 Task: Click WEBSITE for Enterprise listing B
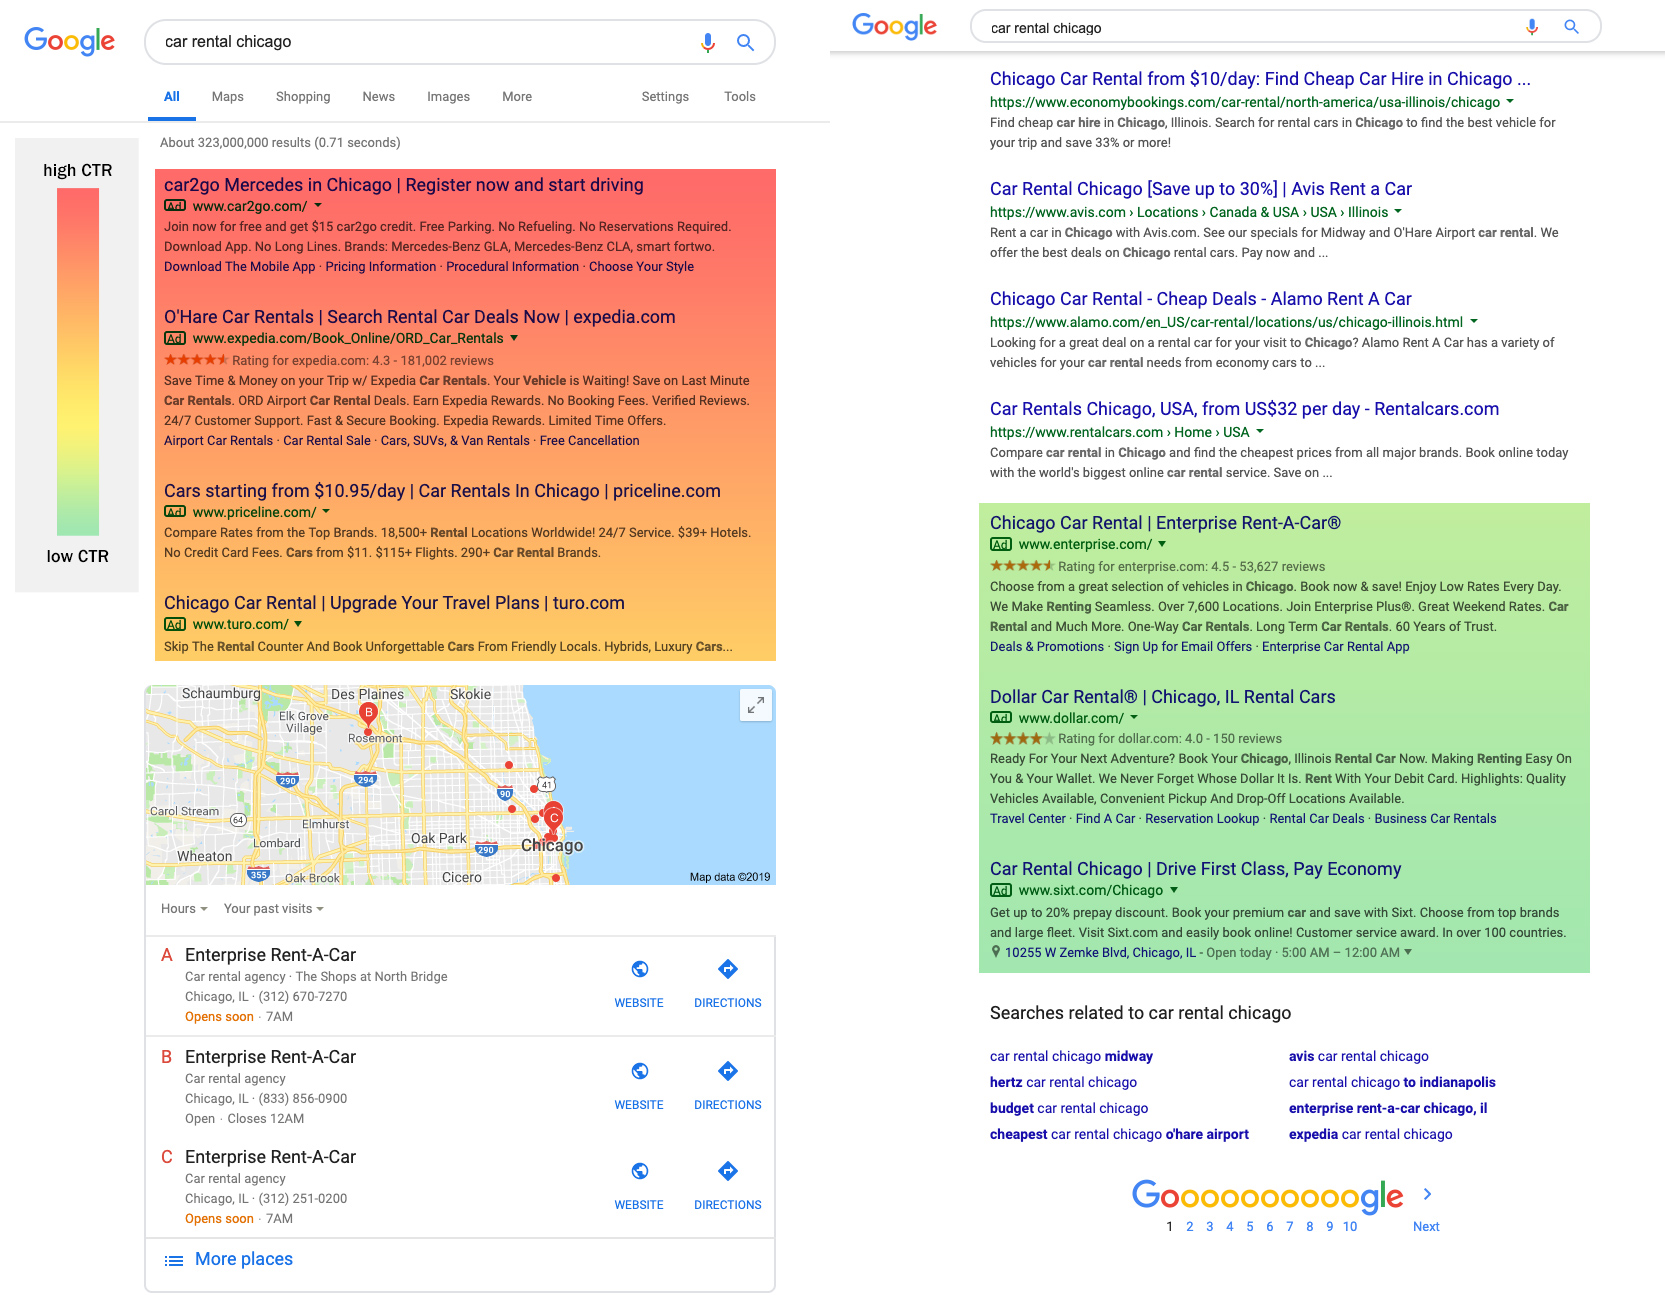(639, 1105)
